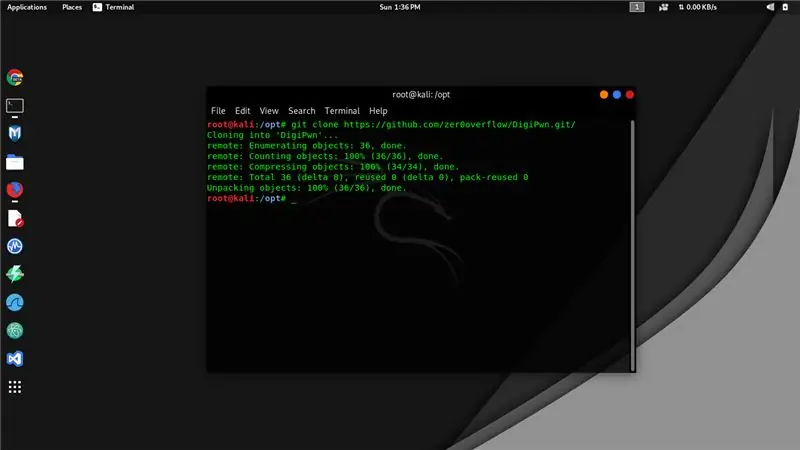Open the green globe dock icon
Image resolution: width=800 pixels, height=450 pixels.
pos(15,331)
